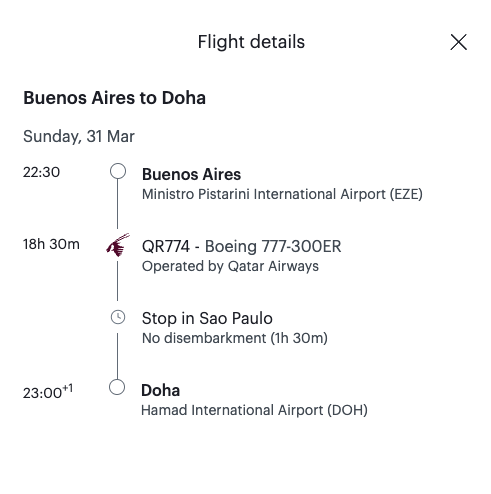Click the No disembarkment (1h 30m) note
The width and height of the screenshot is (491, 494).
235,338
